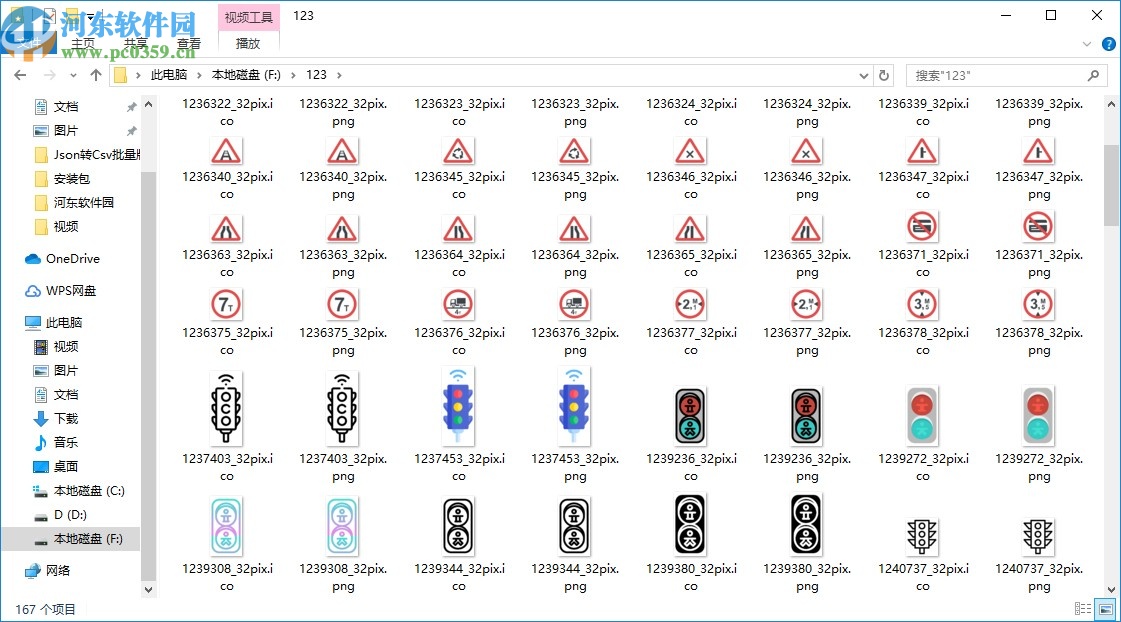Open the recent locations dropdown arrow
Viewport: 1121px width, 622px height.
[x=73, y=75]
